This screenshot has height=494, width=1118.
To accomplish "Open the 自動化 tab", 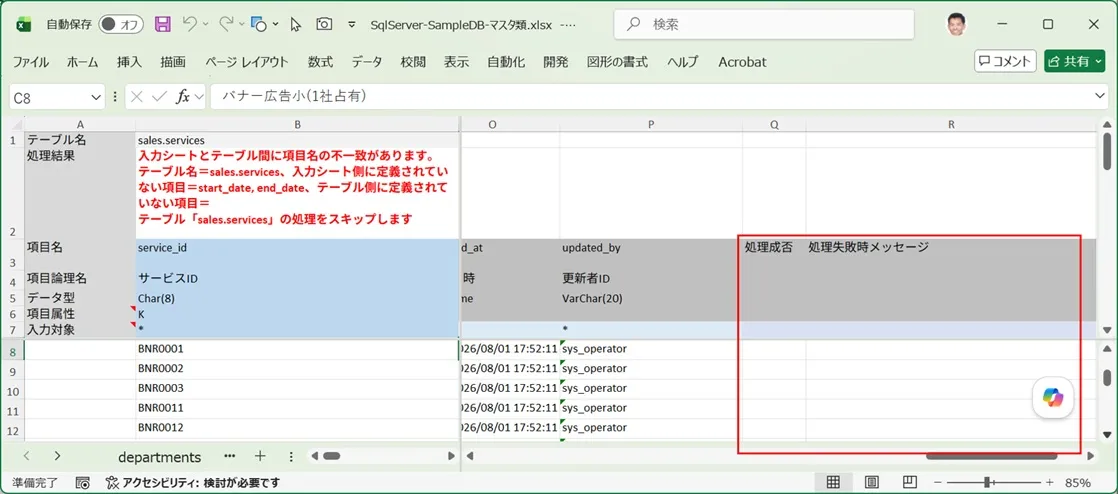I will click(x=506, y=62).
